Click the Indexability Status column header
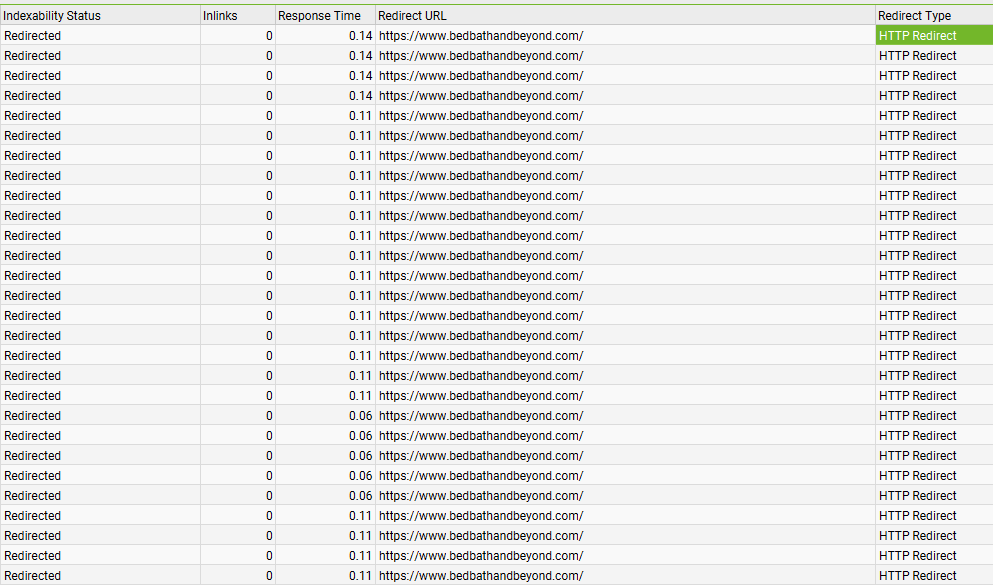The height and width of the screenshot is (585, 993). 52,16
